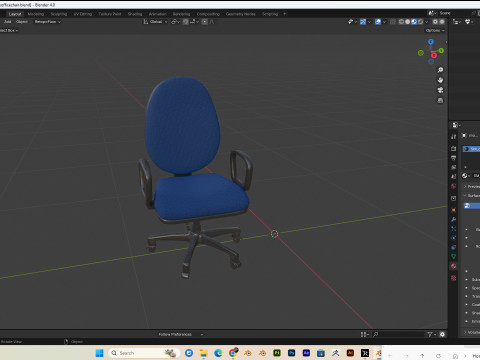480x360 pixels.
Task: Open the Tool properties tab
Action: tap(453, 137)
